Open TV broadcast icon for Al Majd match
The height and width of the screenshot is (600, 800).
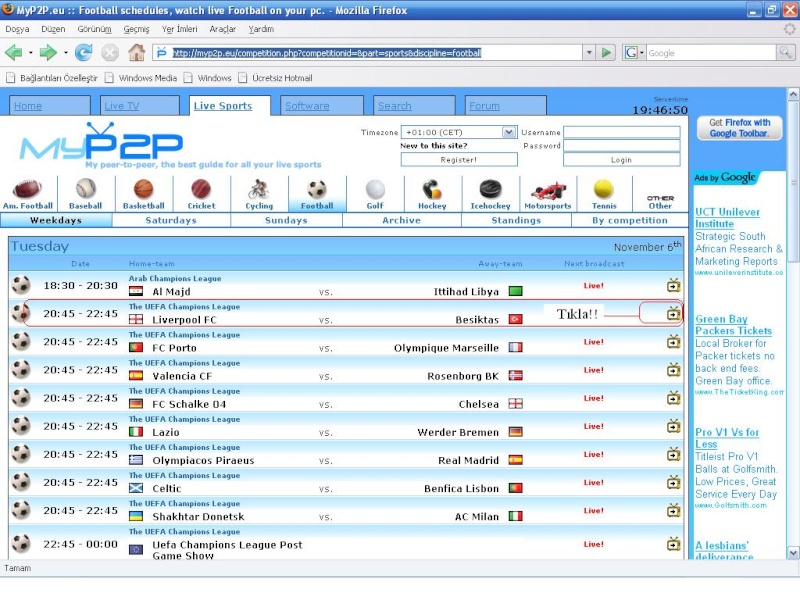[x=673, y=285]
